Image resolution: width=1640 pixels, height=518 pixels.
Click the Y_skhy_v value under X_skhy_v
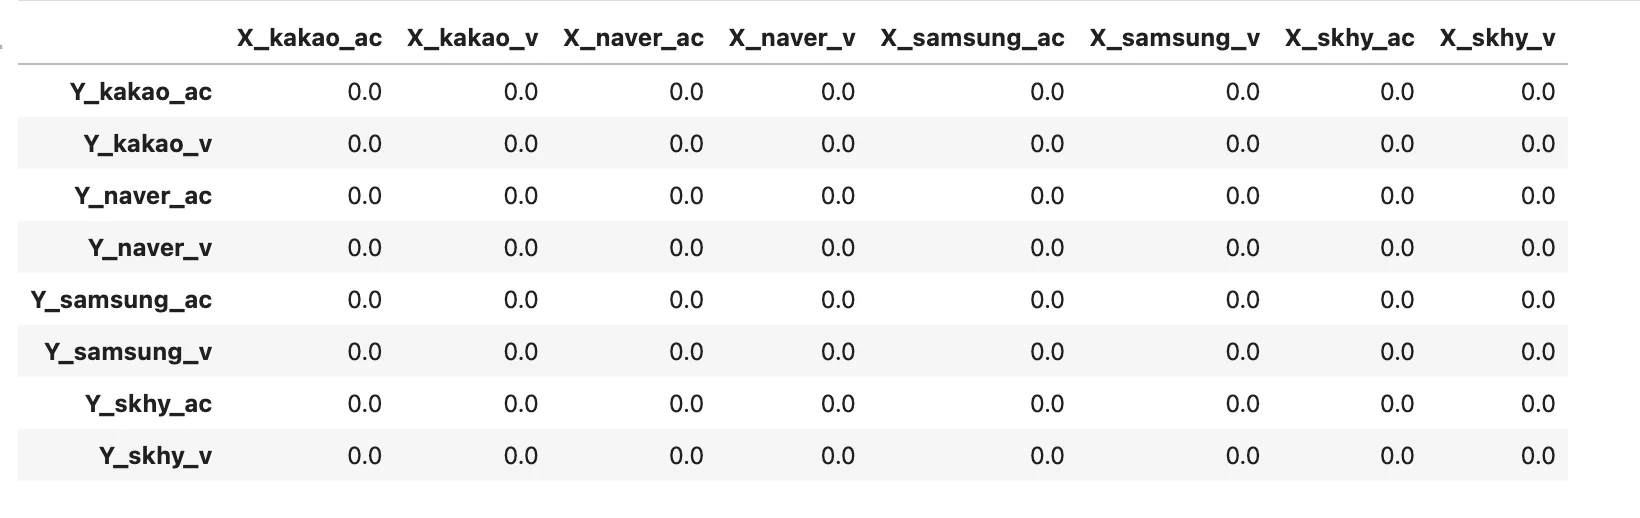(1537, 456)
